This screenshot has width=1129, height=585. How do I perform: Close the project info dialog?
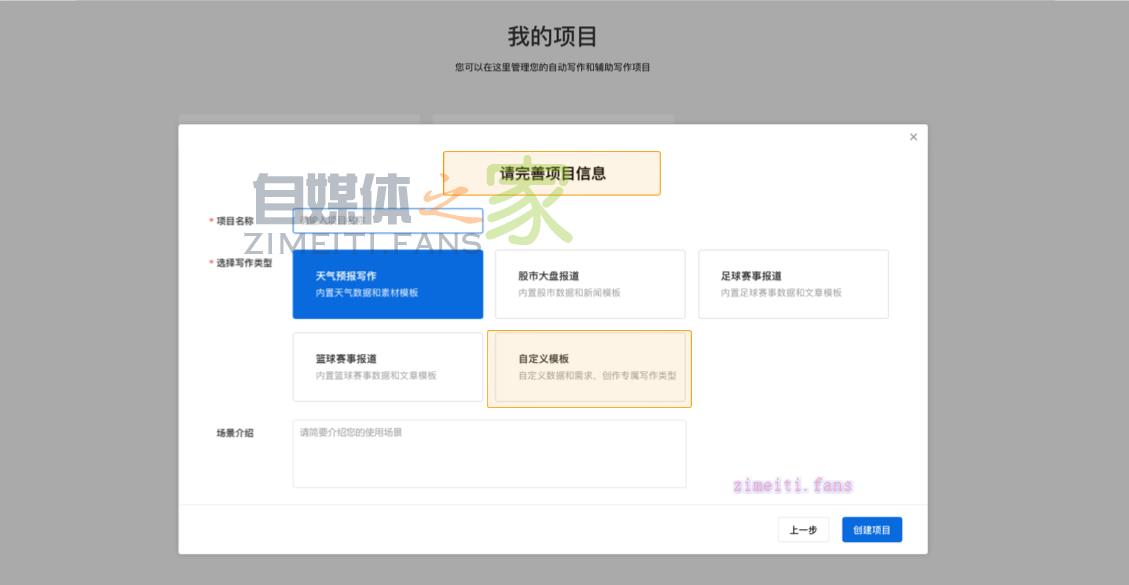[x=913, y=137]
